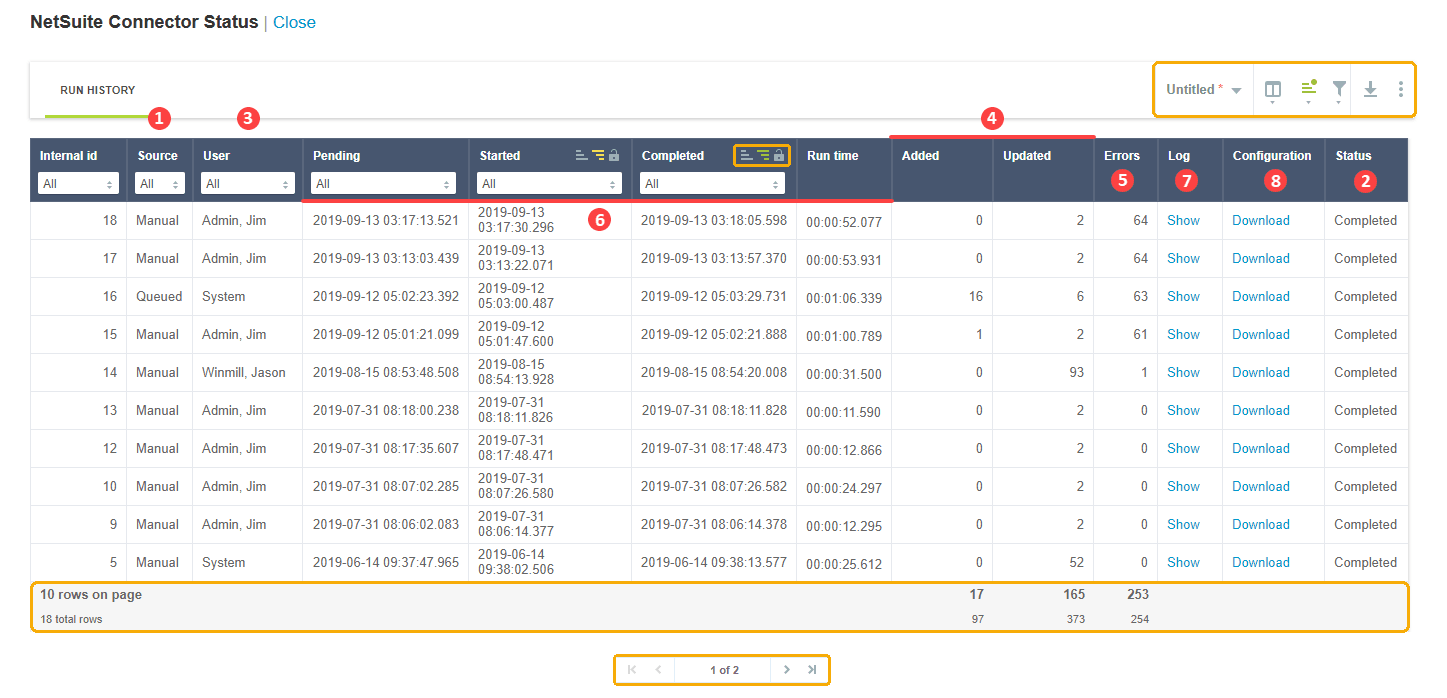Open User column filter dropdown
Image resolution: width=1447 pixels, height=698 pixels.
247,184
